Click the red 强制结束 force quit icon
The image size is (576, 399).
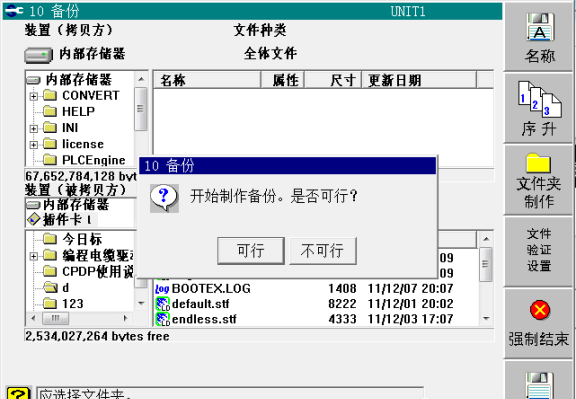pyautogui.click(x=540, y=311)
